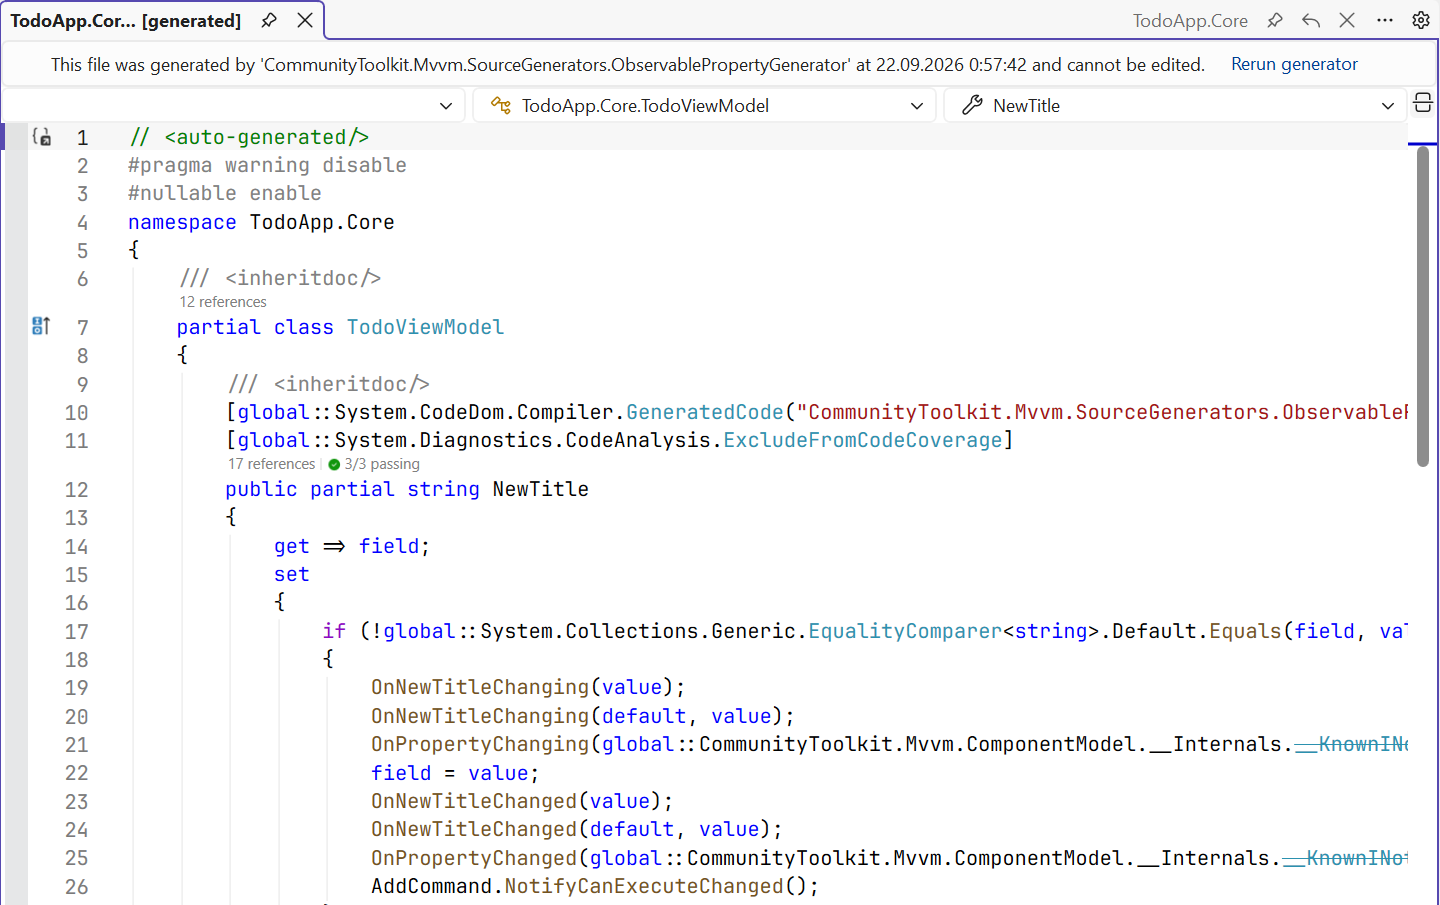Click the green passing test status icon
1440x905 pixels.
(x=334, y=464)
